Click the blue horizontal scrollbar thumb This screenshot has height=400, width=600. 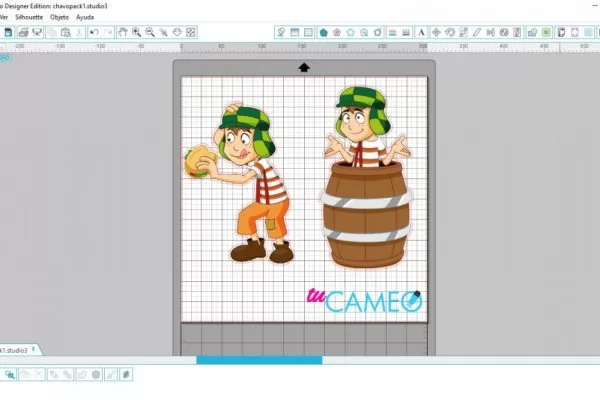pyautogui.click(x=259, y=360)
